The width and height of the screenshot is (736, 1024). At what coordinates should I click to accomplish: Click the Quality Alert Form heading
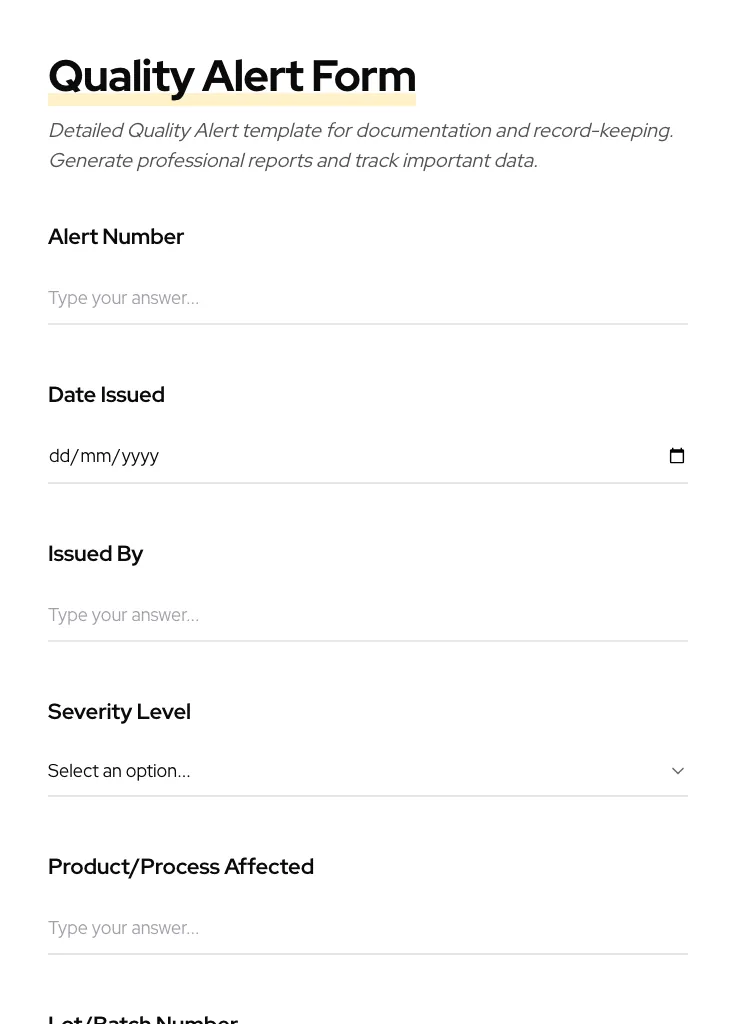click(231, 75)
